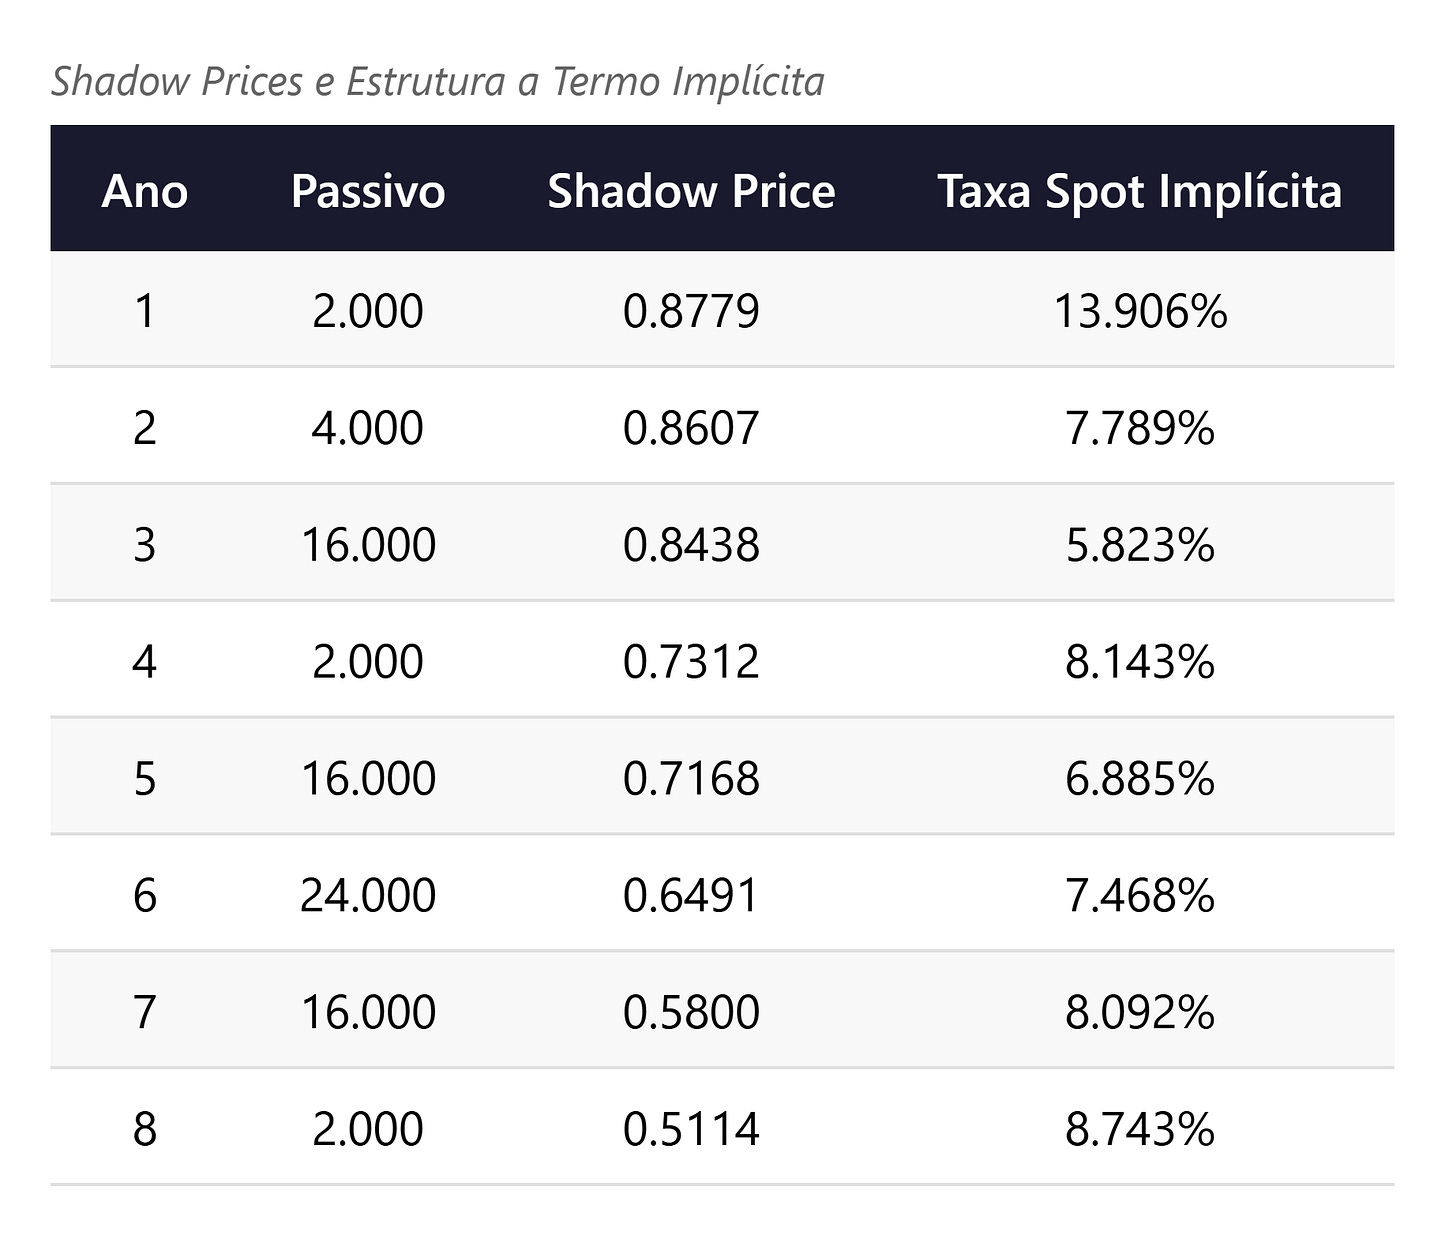This screenshot has width=1456, height=1251.
Task: Click the shadow price value 0.8779
Action: coord(691,311)
